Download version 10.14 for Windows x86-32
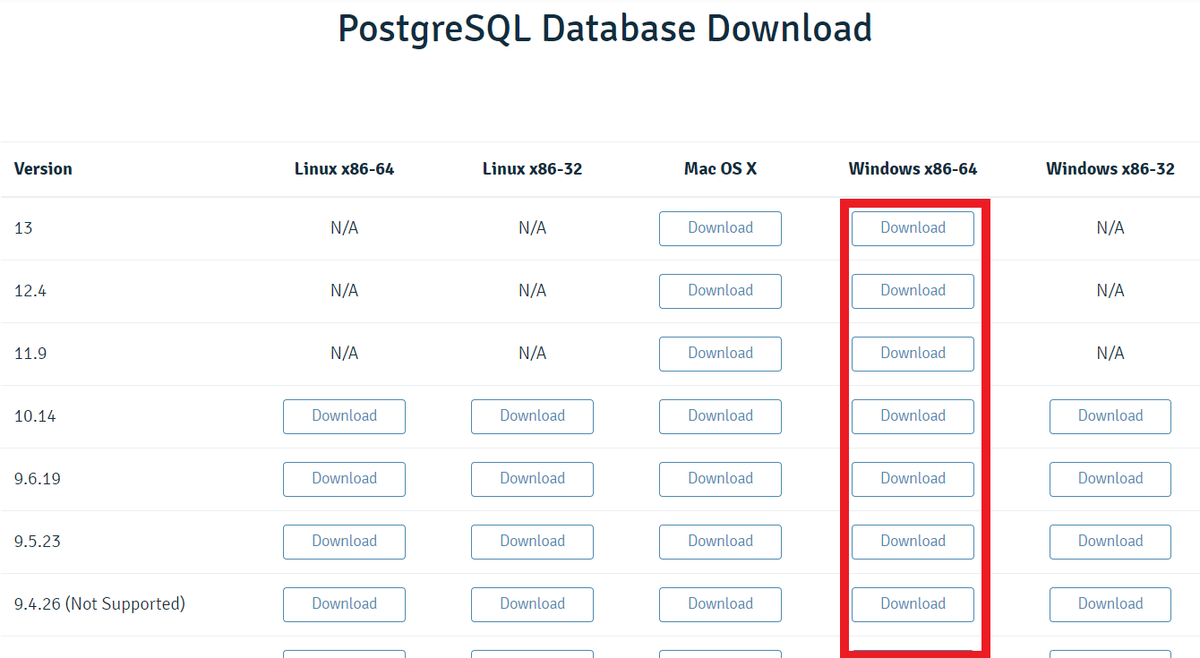1200x658 pixels. (1110, 416)
